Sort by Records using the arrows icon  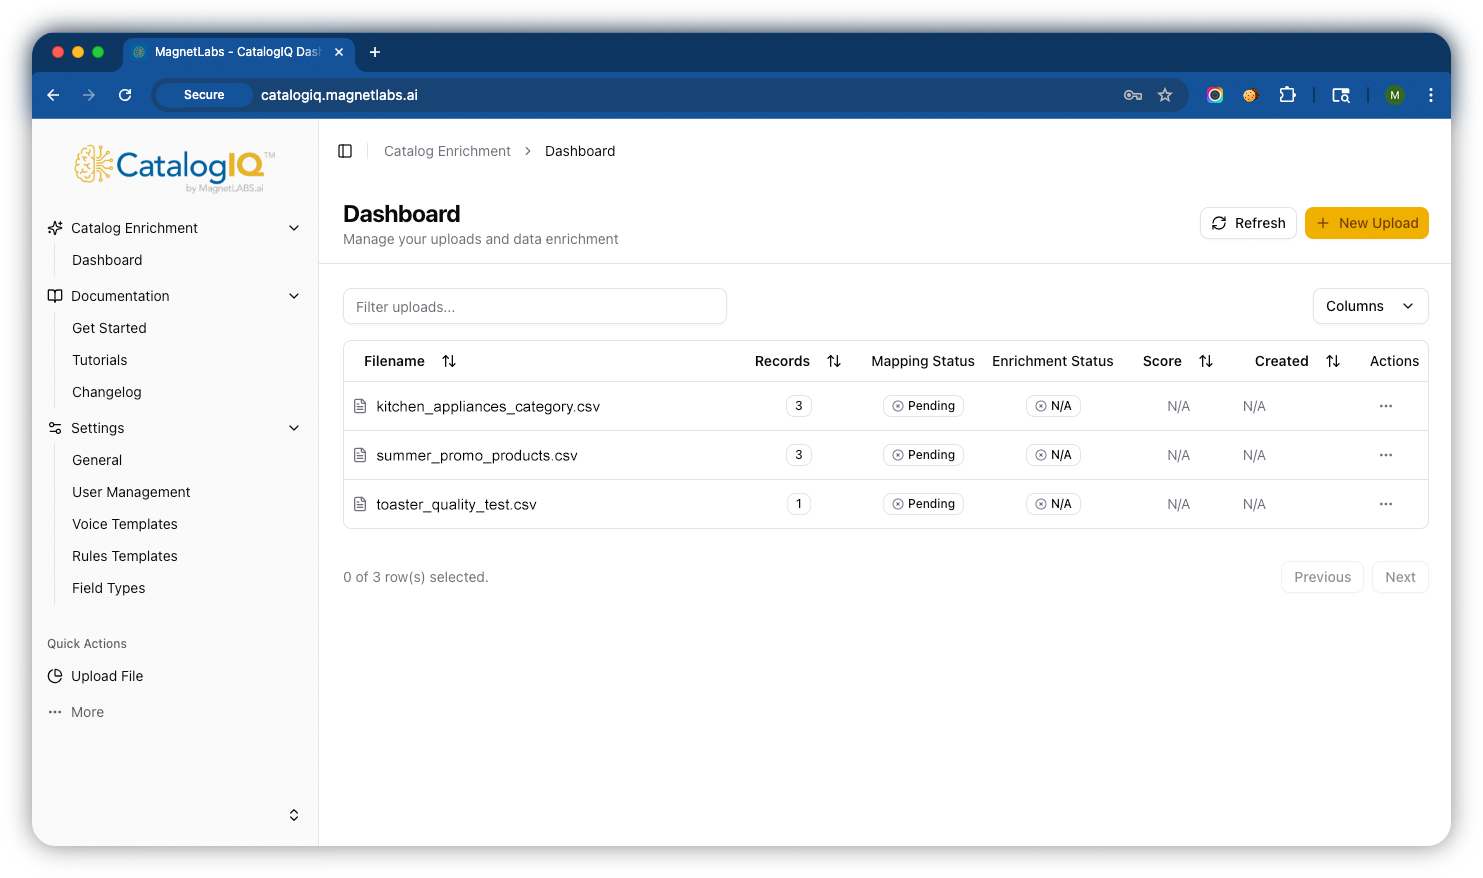tap(834, 361)
